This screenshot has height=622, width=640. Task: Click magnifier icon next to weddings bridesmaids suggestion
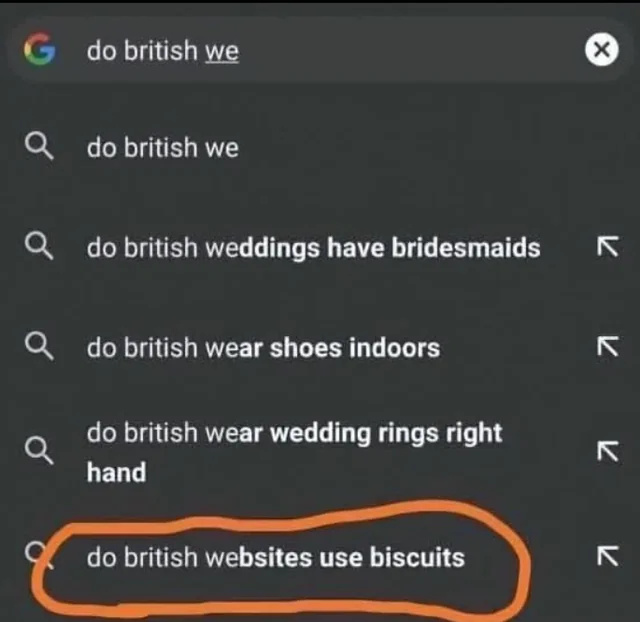(x=39, y=247)
